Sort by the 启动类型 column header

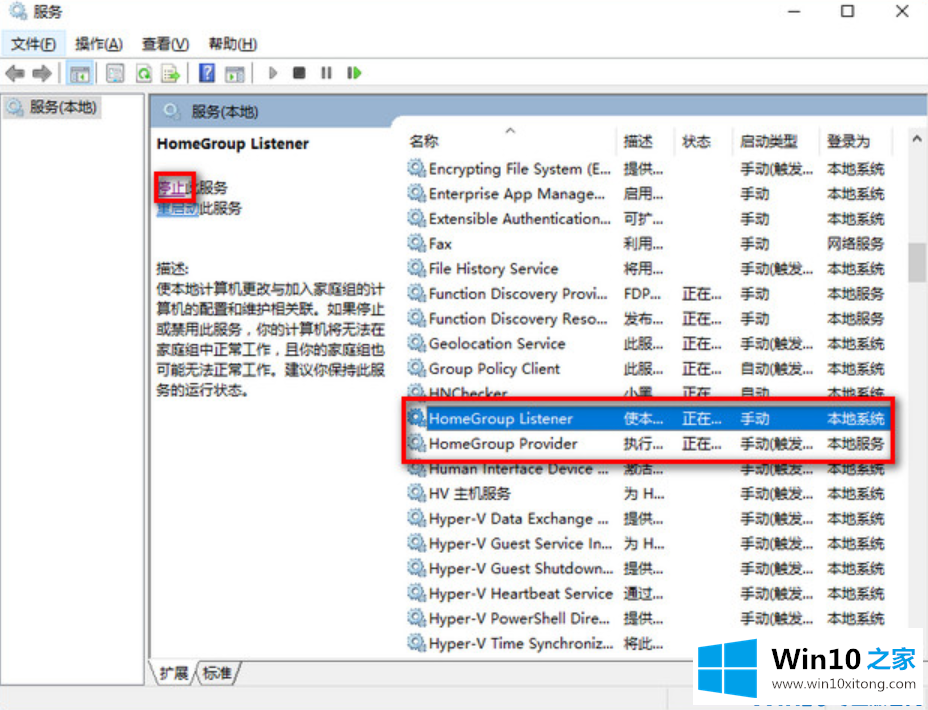[x=776, y=141]
